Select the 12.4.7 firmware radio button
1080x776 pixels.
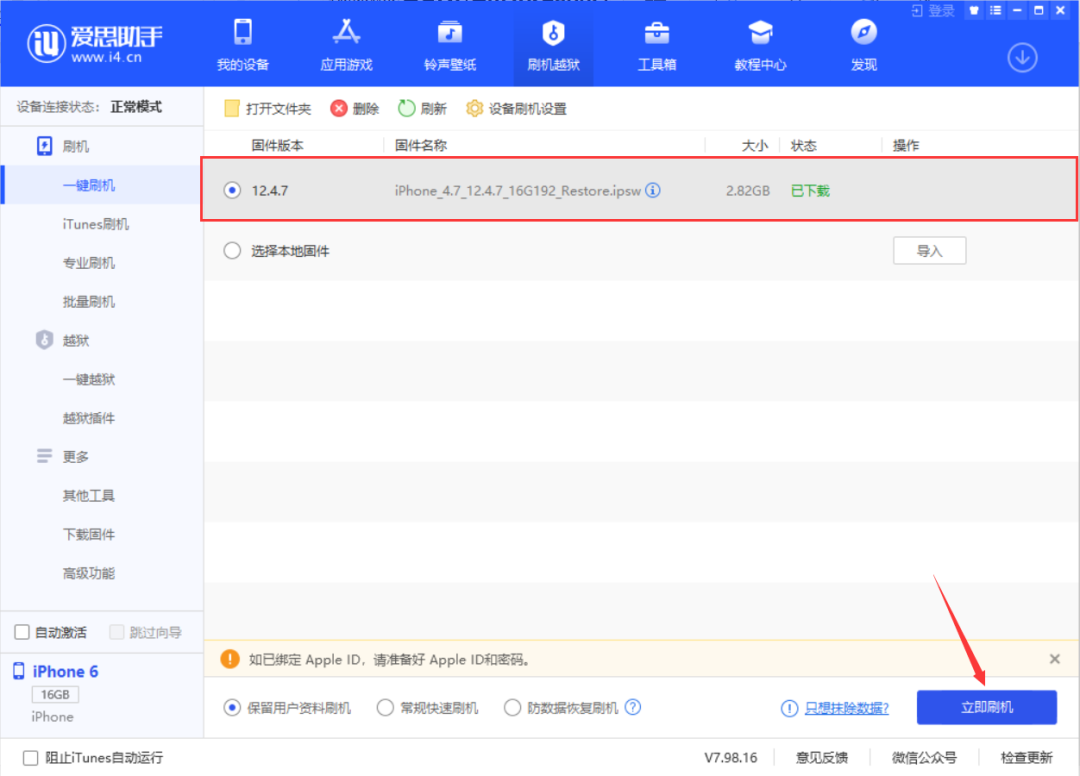(232, 190)
